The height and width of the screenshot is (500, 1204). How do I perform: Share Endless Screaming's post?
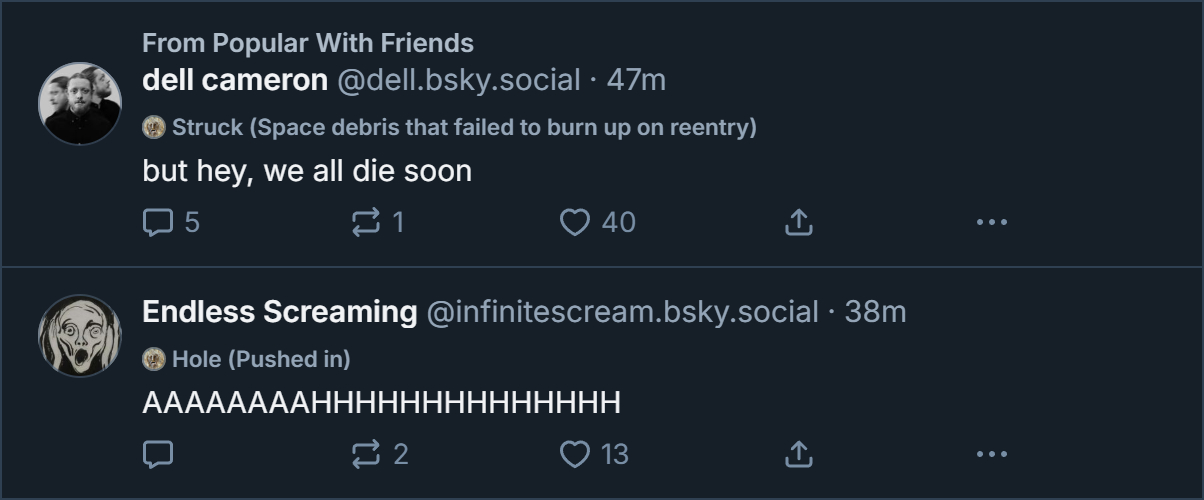[x=798, y=455]
